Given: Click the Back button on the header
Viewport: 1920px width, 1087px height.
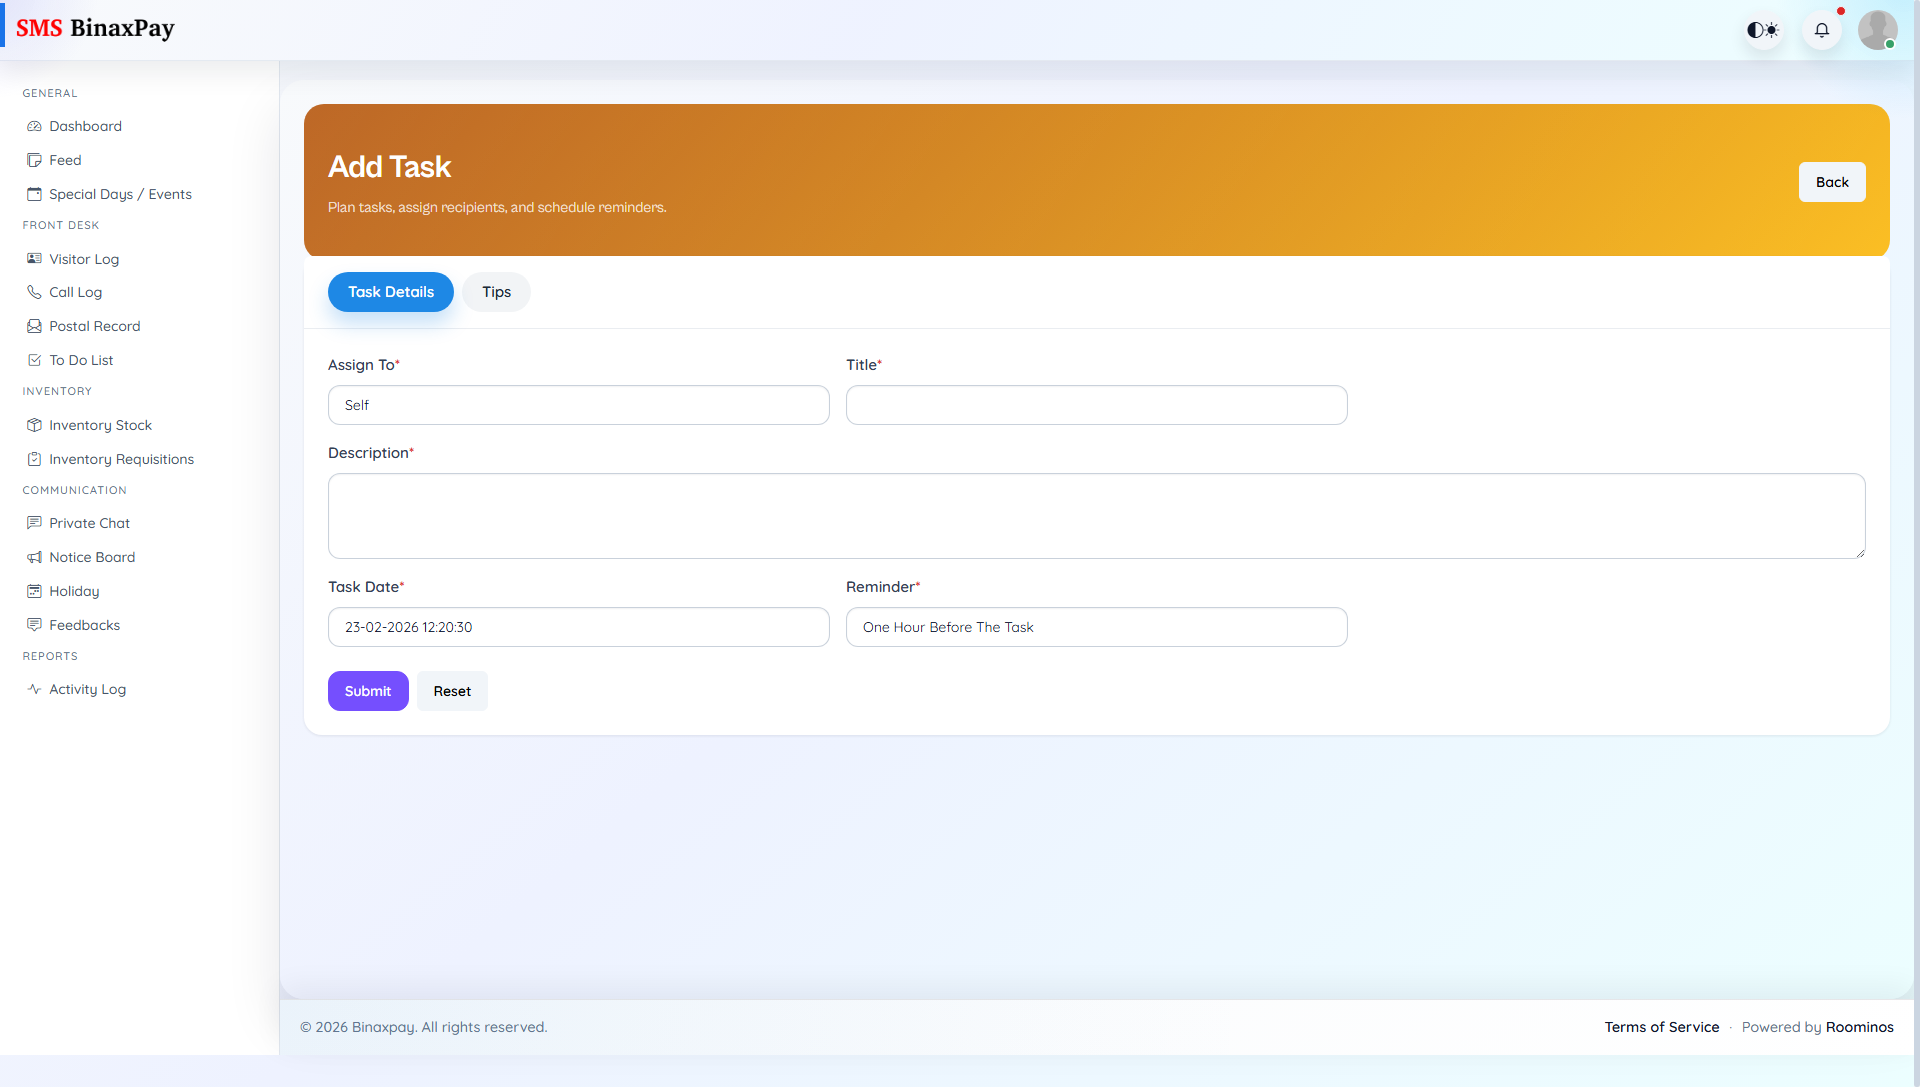Looking at the screenshot, I should click(1831, 181).
